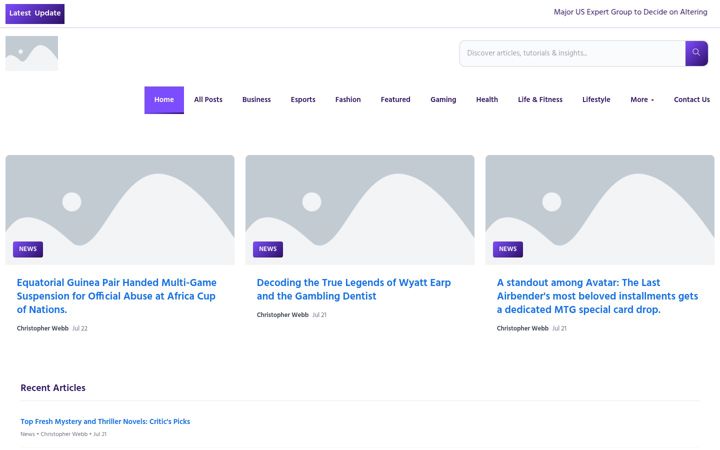Image resolution: width=720 pixels, height=450 pixels.
Task: Click the Latest Update badge
Action: [35, 13]
